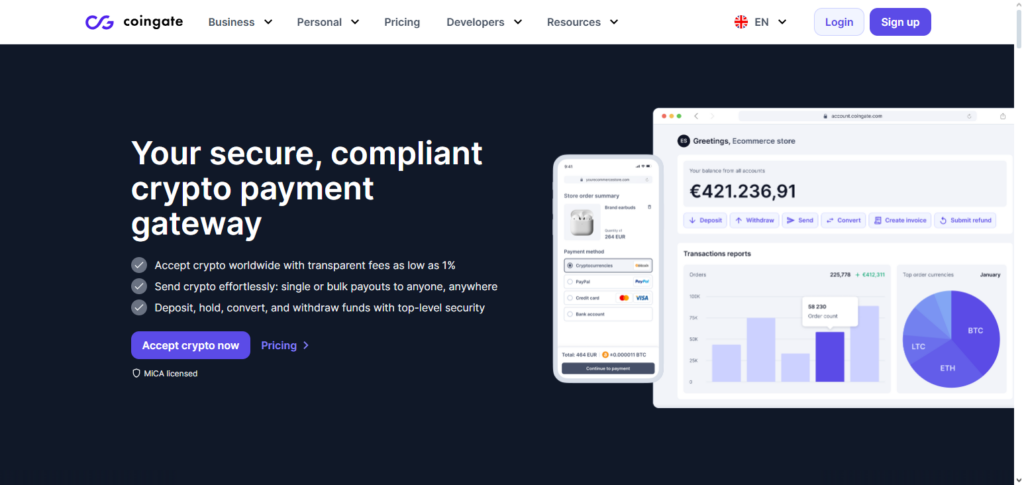
Task: Expand the Personal dropdown menu
Action: click(327, 22)
